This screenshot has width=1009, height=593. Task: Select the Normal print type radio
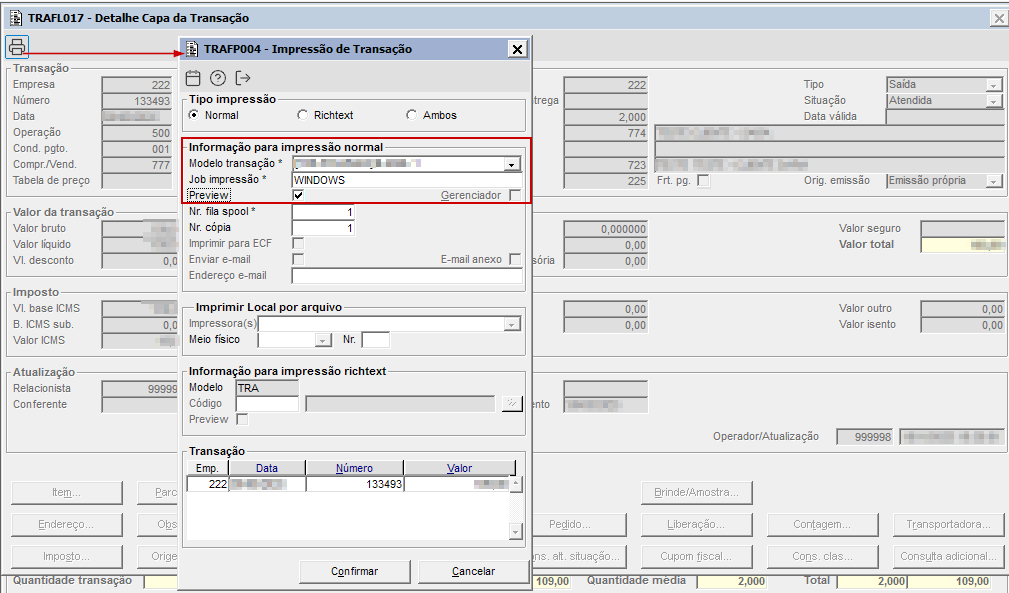194,114
